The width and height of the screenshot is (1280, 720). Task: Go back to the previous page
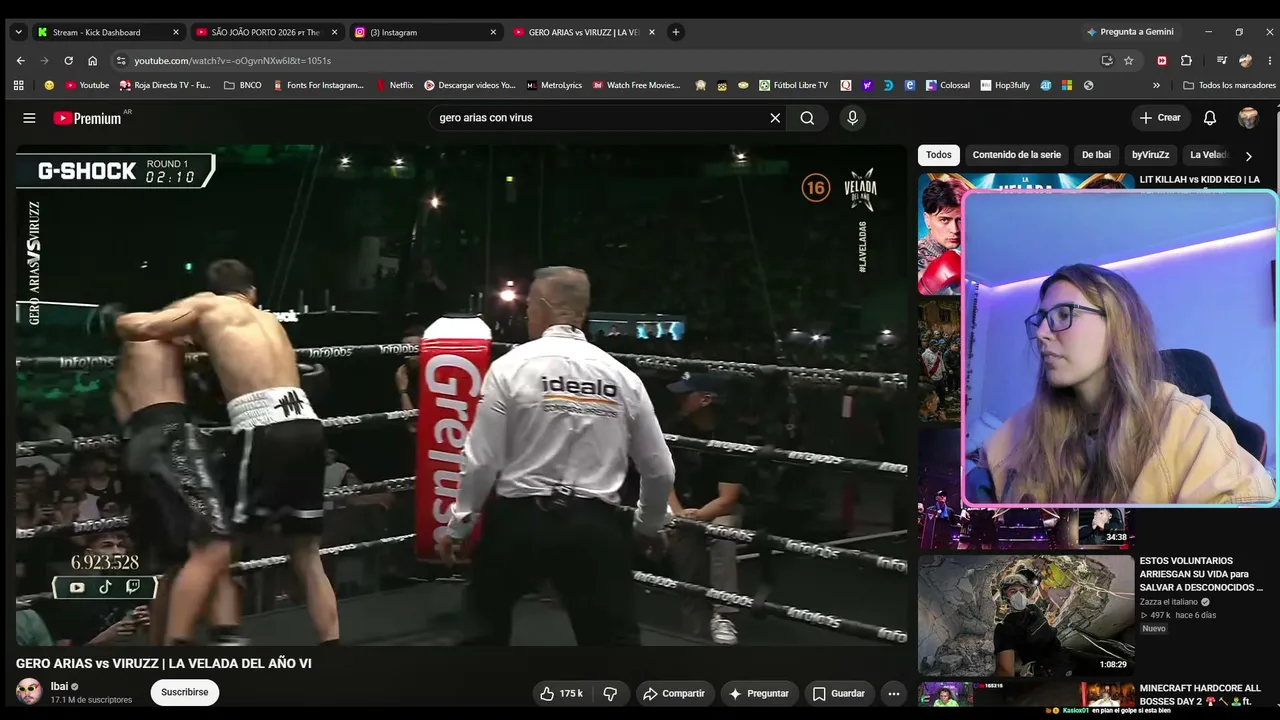(20, 60)
